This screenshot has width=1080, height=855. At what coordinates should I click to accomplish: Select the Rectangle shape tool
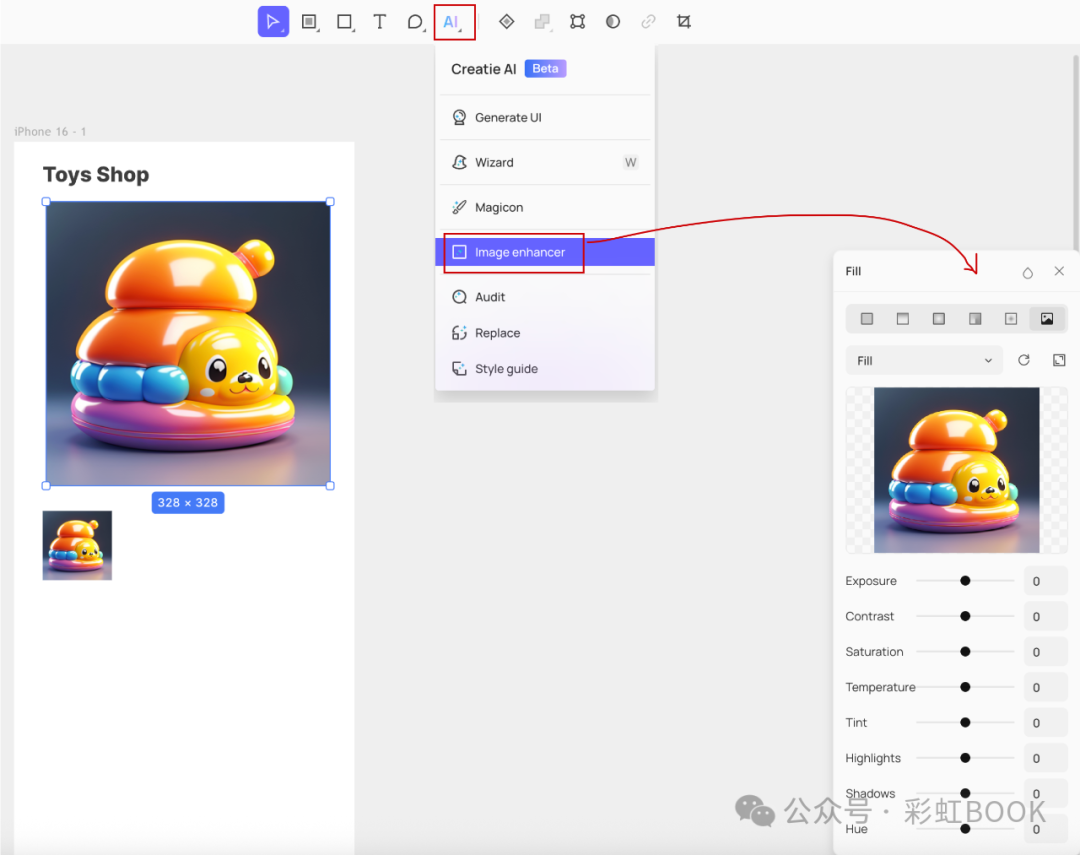coord(344,21)
